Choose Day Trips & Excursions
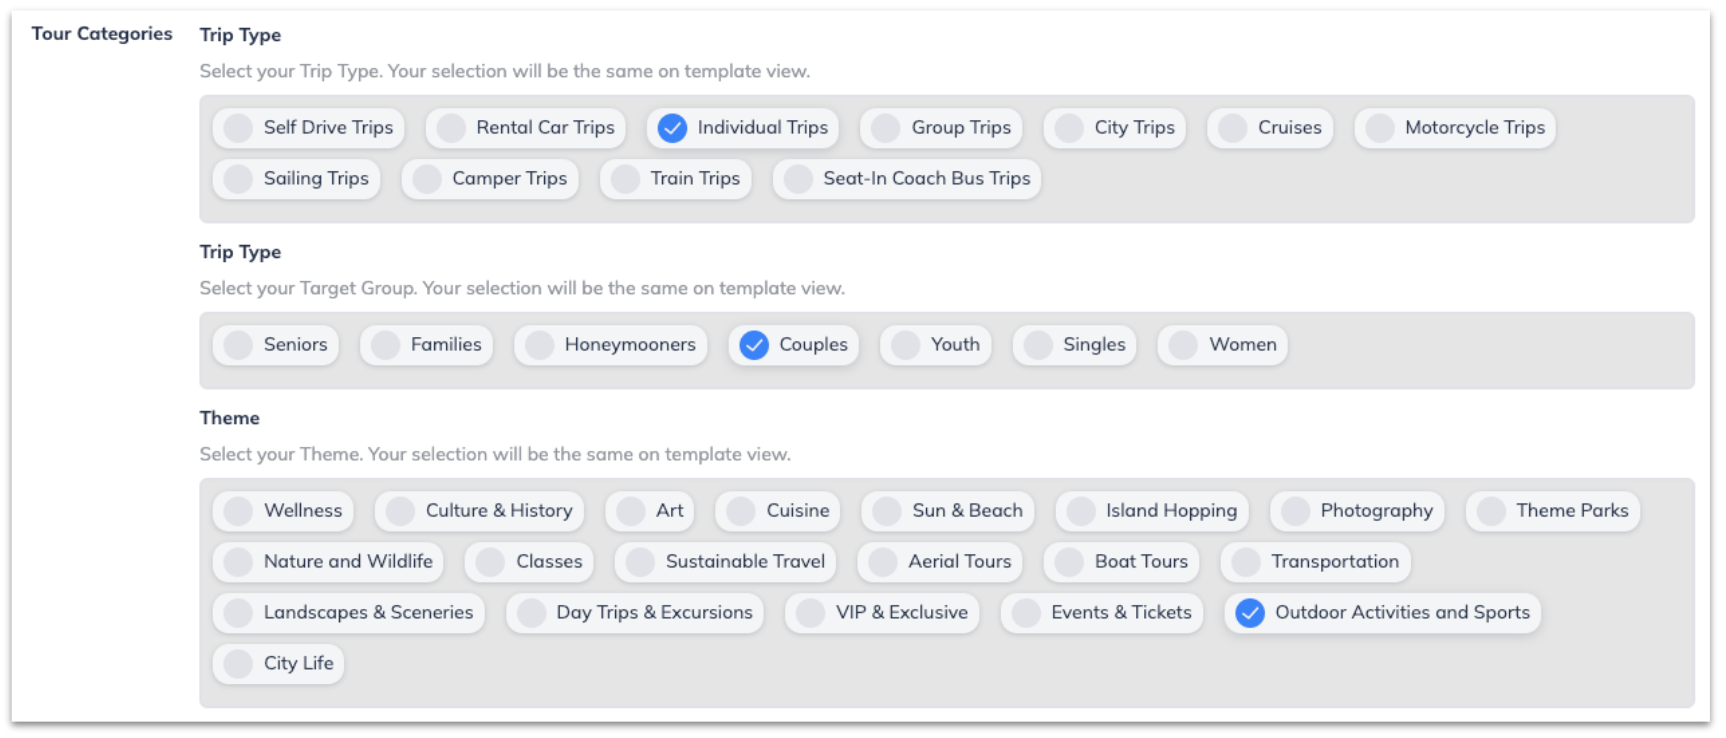The image size is (1726, 738). tap(635, 613)
